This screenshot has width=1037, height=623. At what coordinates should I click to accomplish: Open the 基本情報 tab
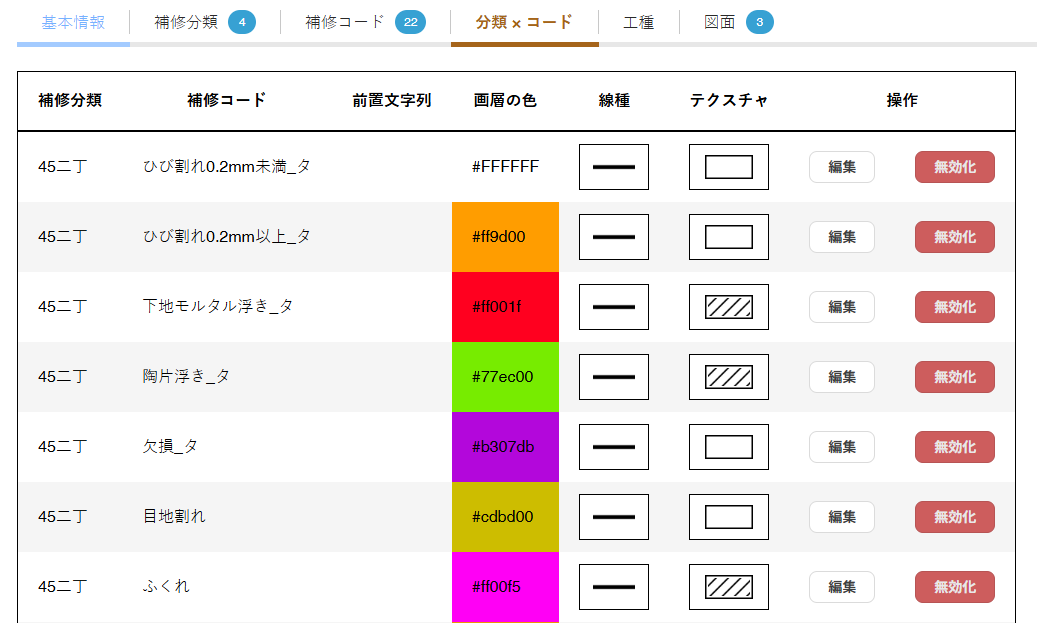tap(73, 22)
